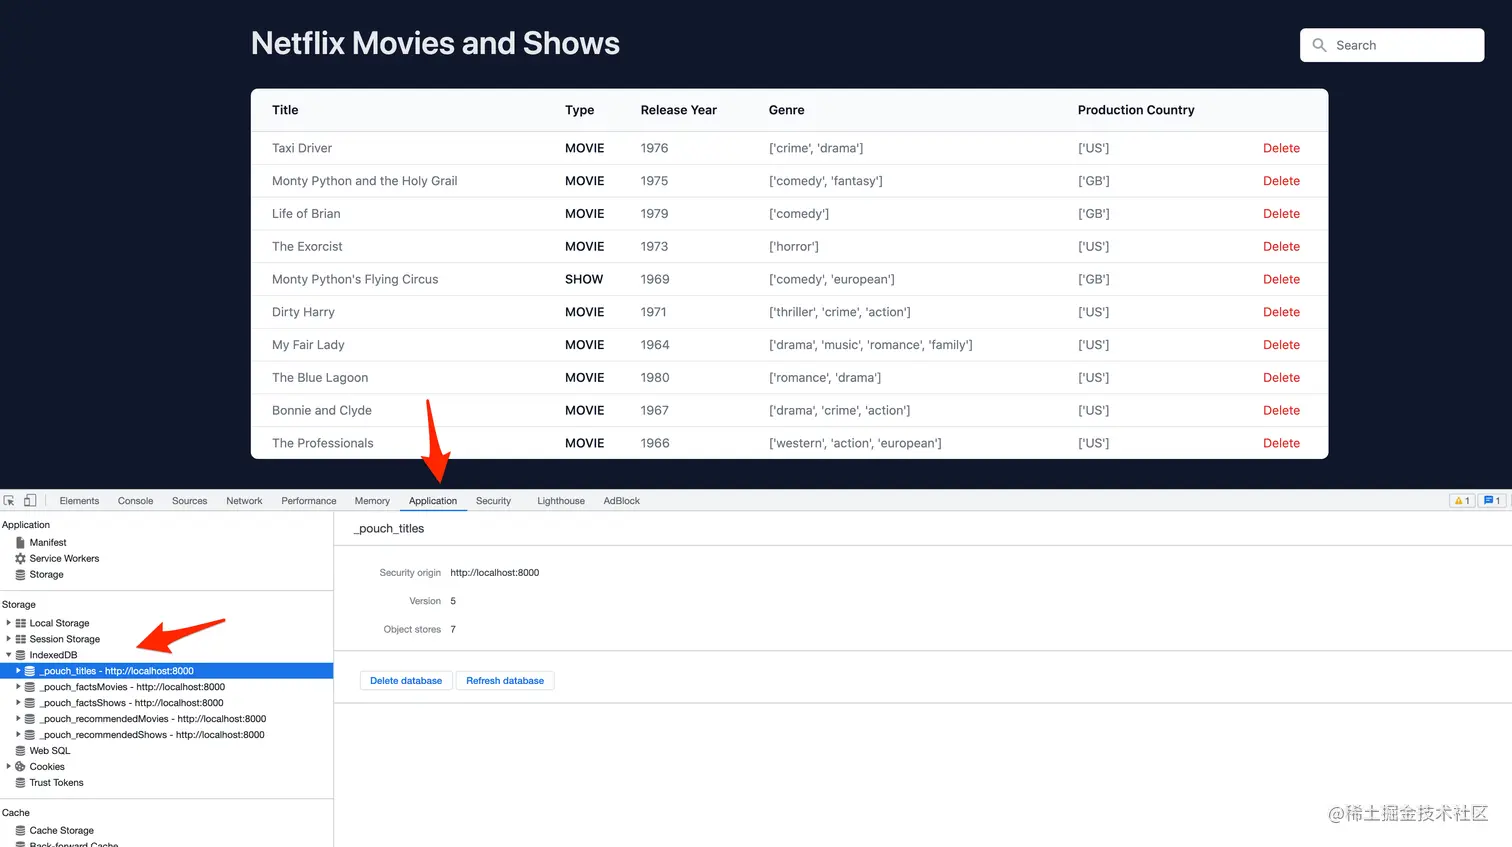Viewport: 1512px width, 847px height.
Task: Delete the Taxi Driver row
Action: 1281,148
